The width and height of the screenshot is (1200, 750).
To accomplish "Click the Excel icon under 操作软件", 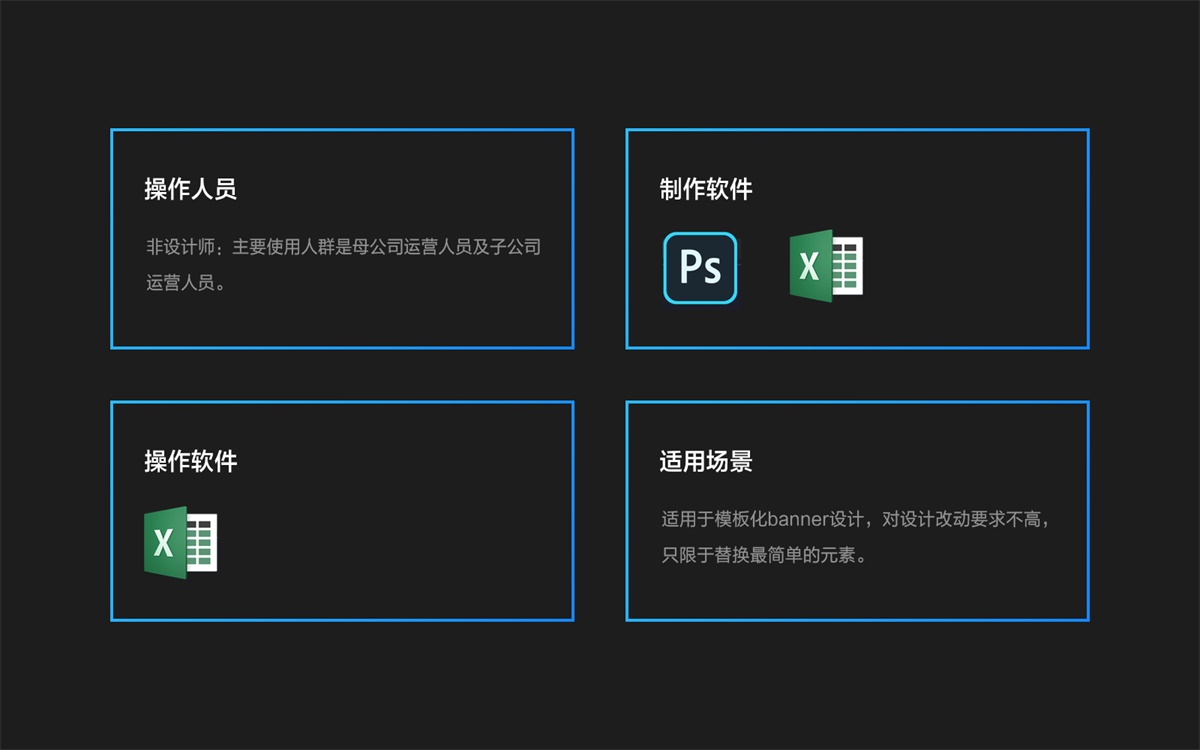I will pos(181,541).
